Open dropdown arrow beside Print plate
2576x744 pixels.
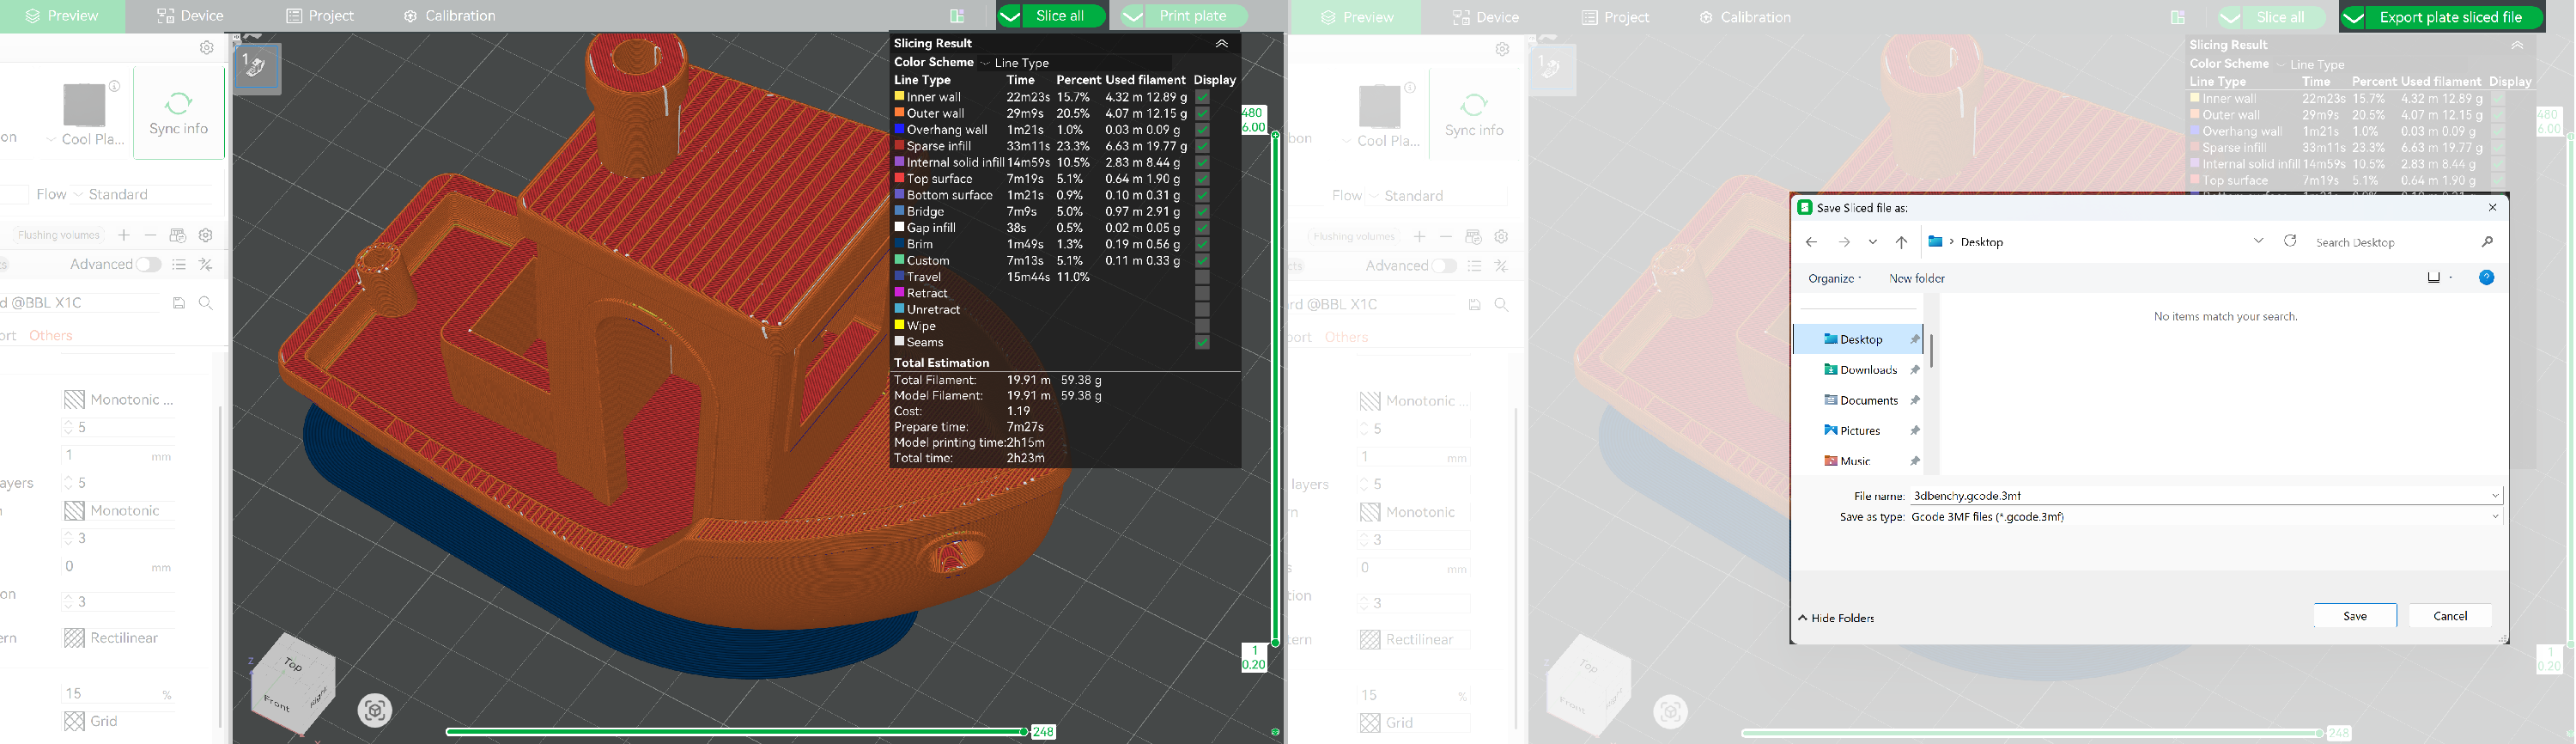(x=1133, y=16)
